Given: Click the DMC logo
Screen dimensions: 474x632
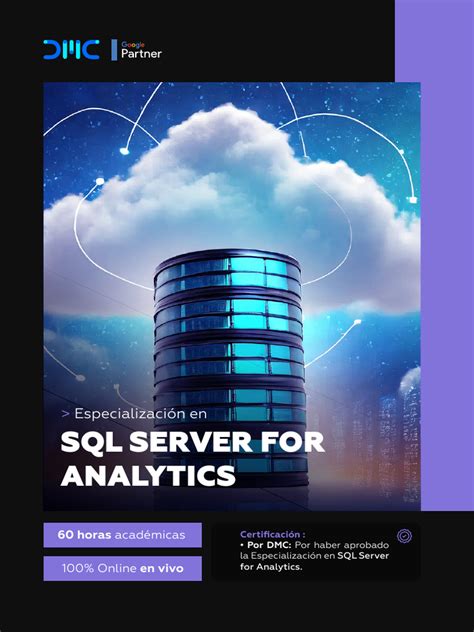Looking at the screenshot, I should click(x=71, y=50).
